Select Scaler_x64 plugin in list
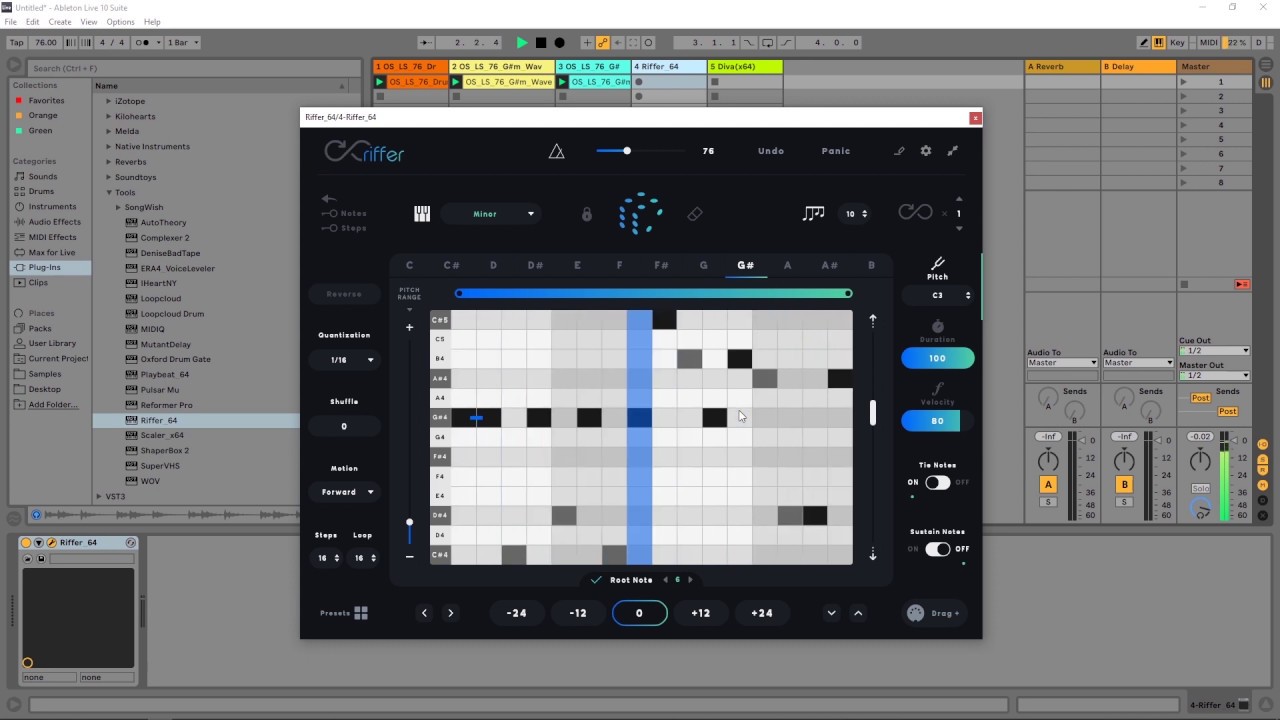The image size is (1280, 720). [162, 435]
